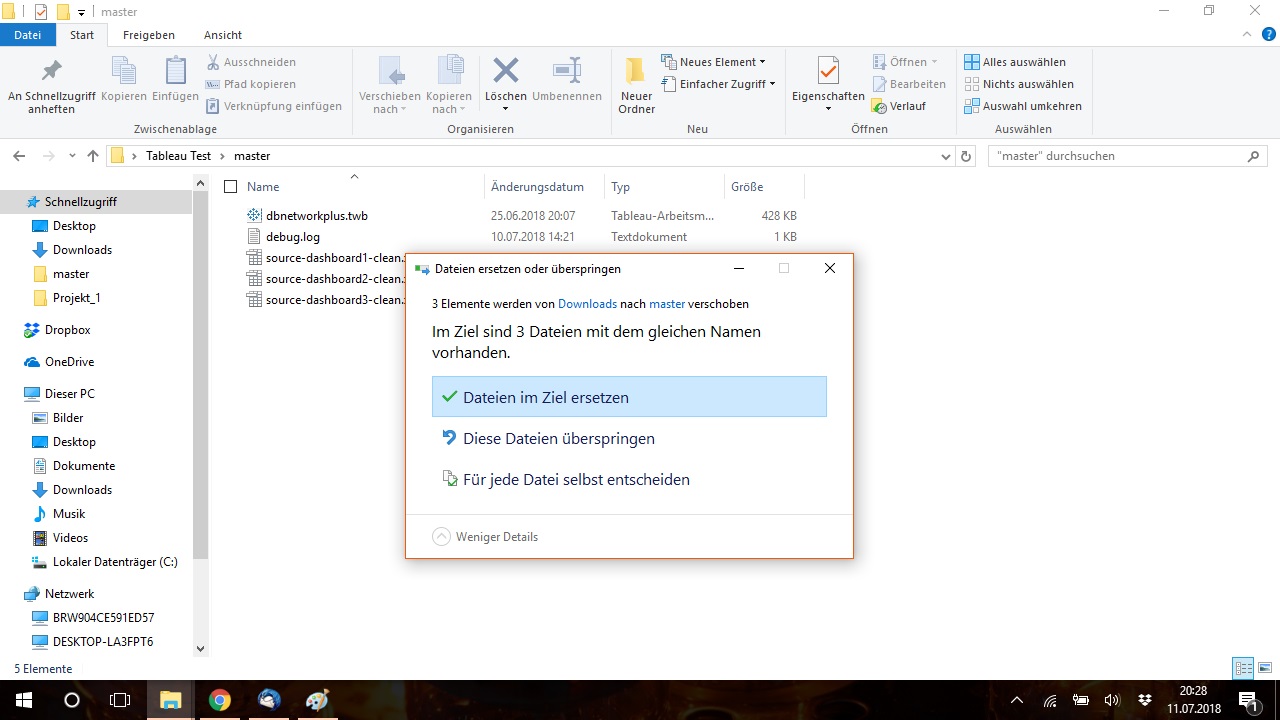Collapse dialog with Weniger Details
This screenshot has height=720, width=1280.
pyautogui.click(x=486, y=537)
